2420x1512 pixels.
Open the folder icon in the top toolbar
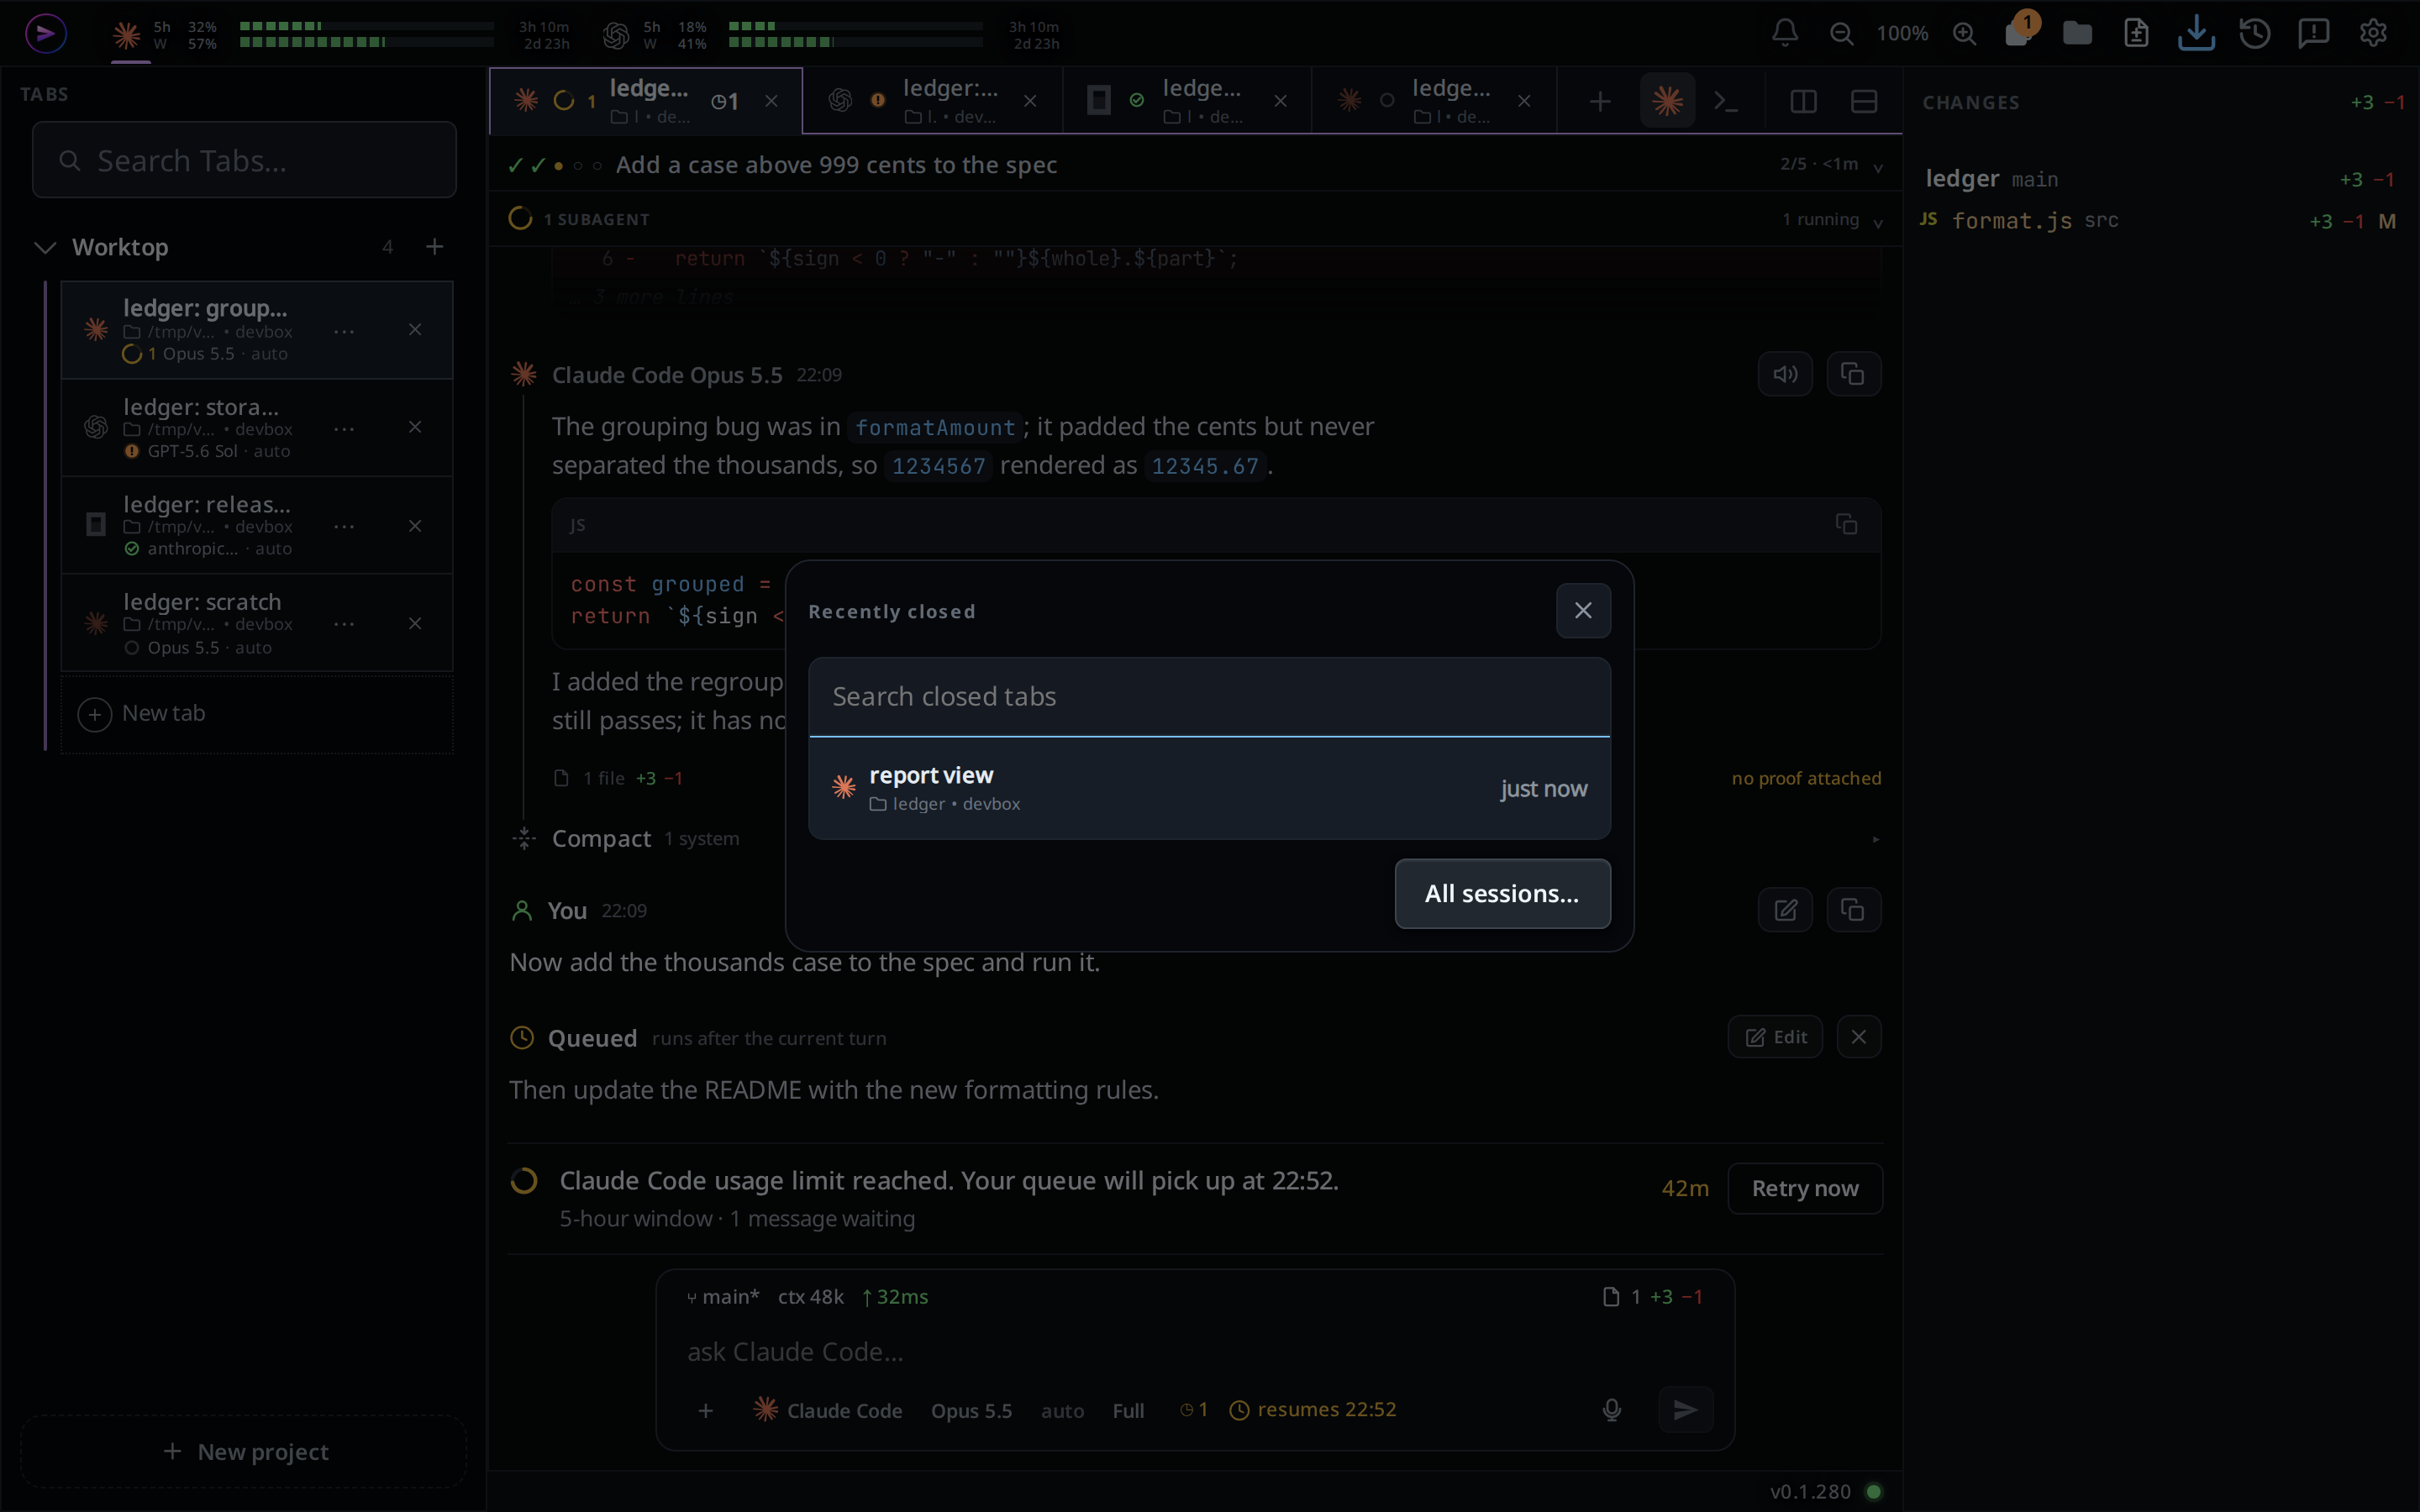click(x=2077, y=33)
